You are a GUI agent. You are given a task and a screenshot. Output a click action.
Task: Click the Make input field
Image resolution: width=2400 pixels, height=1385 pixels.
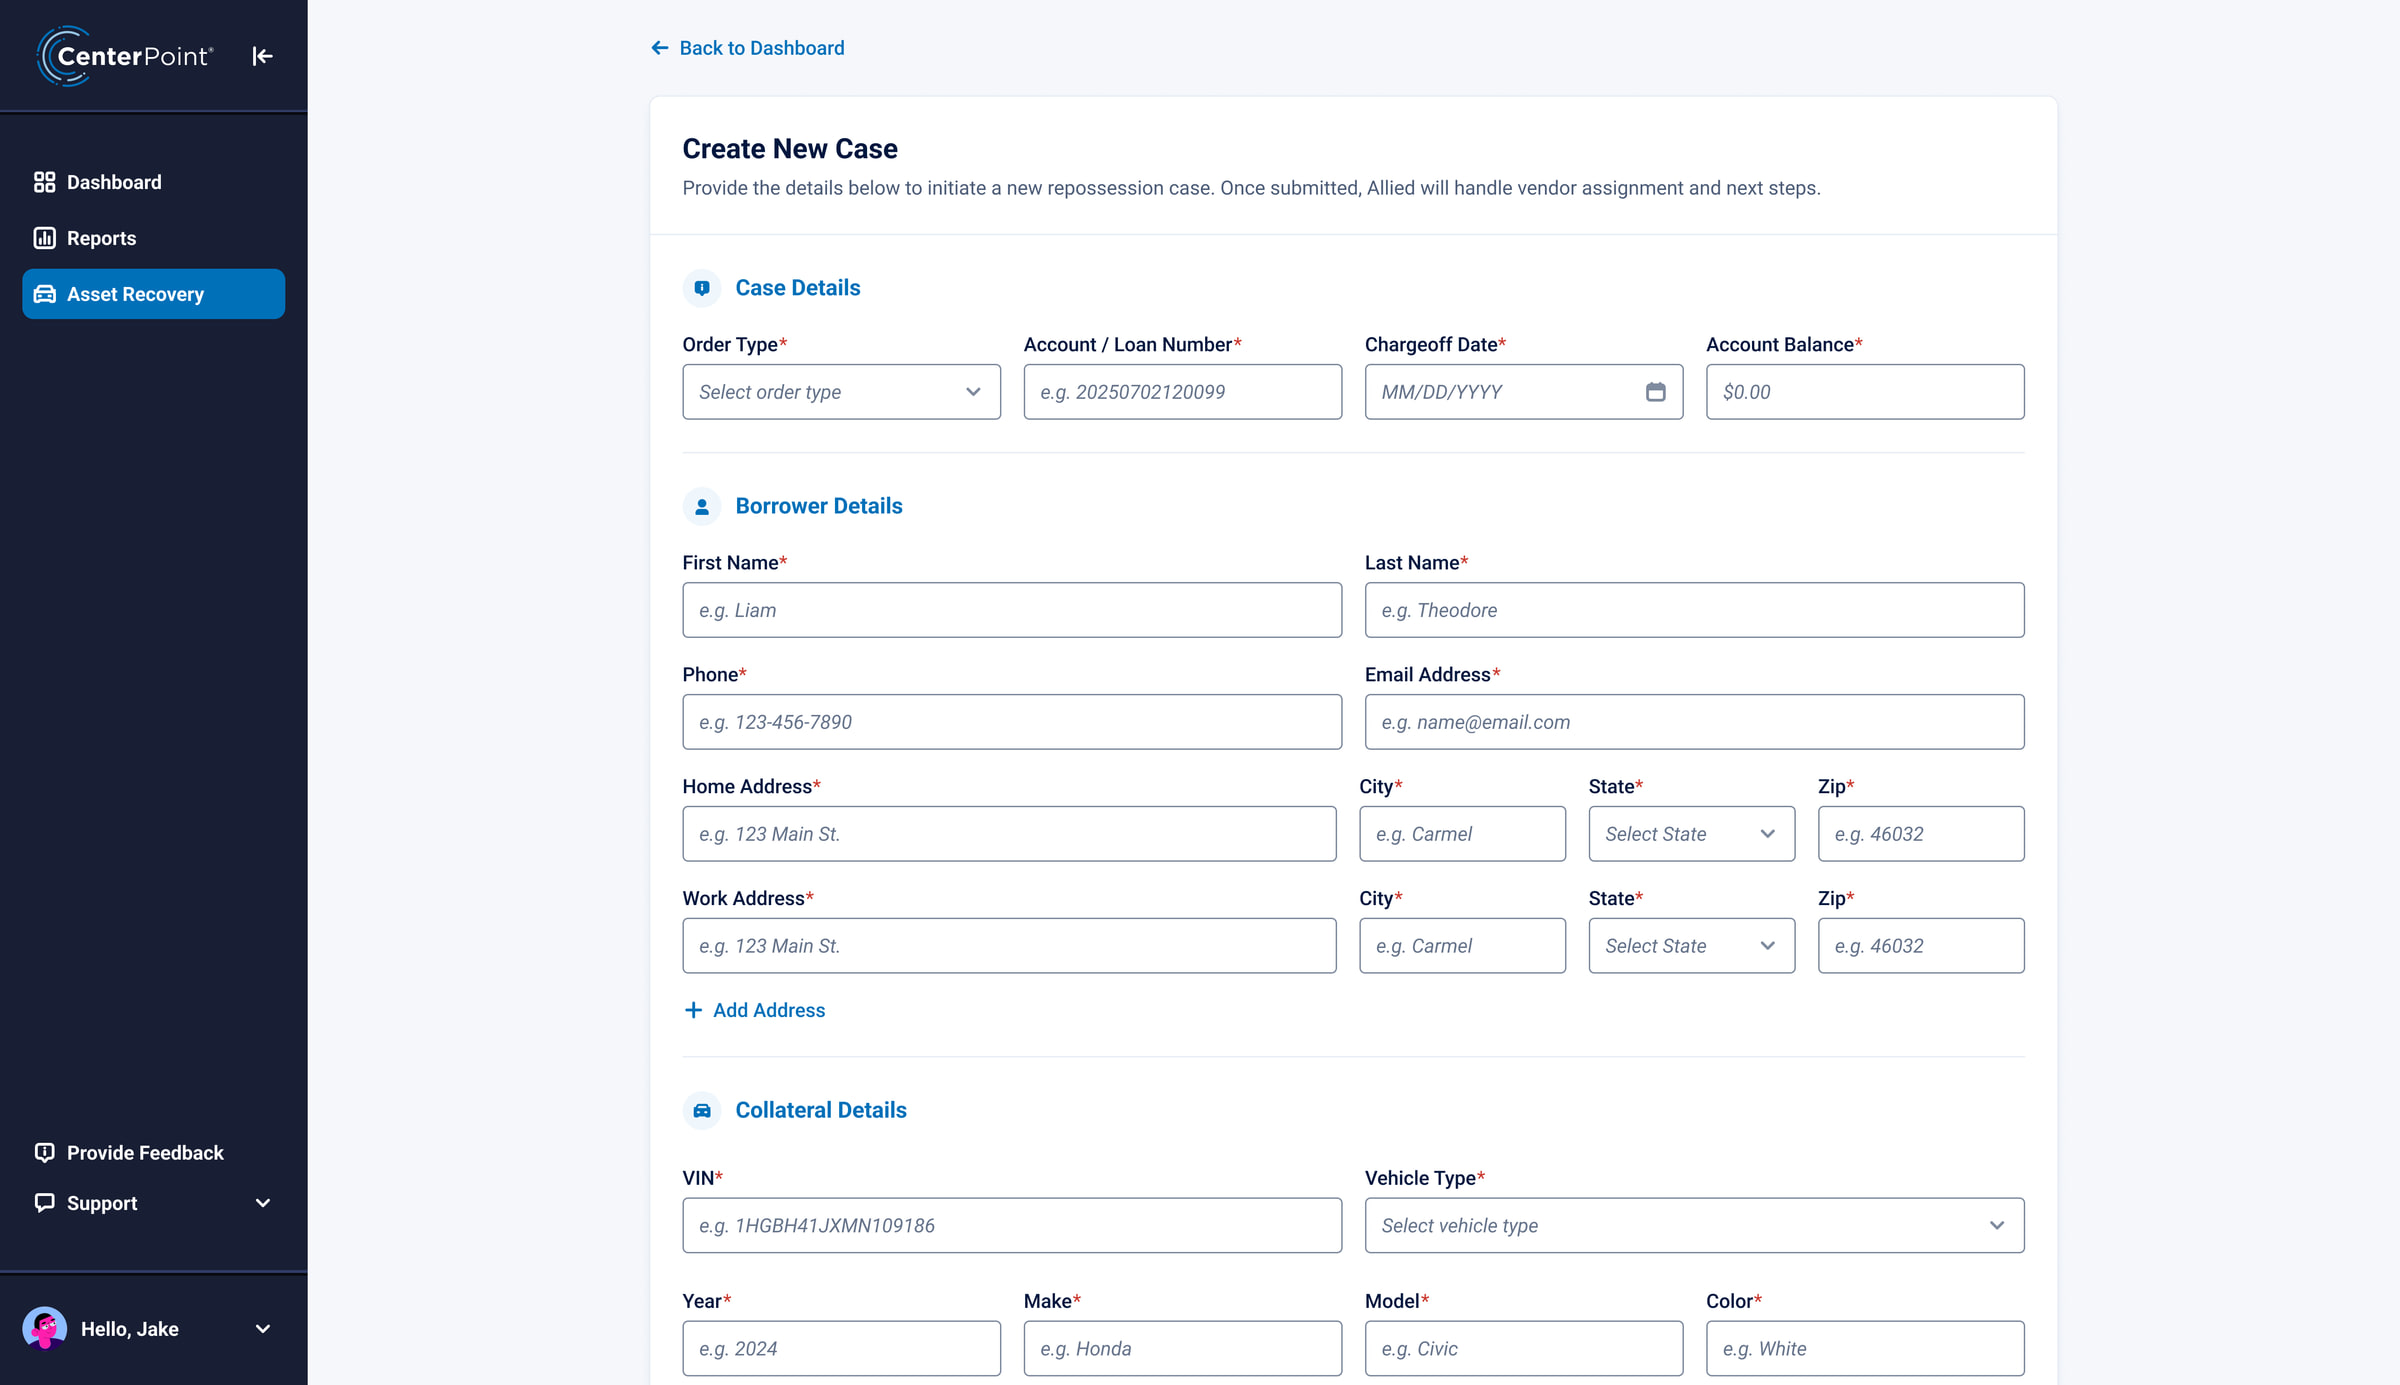point(1182,1348)
